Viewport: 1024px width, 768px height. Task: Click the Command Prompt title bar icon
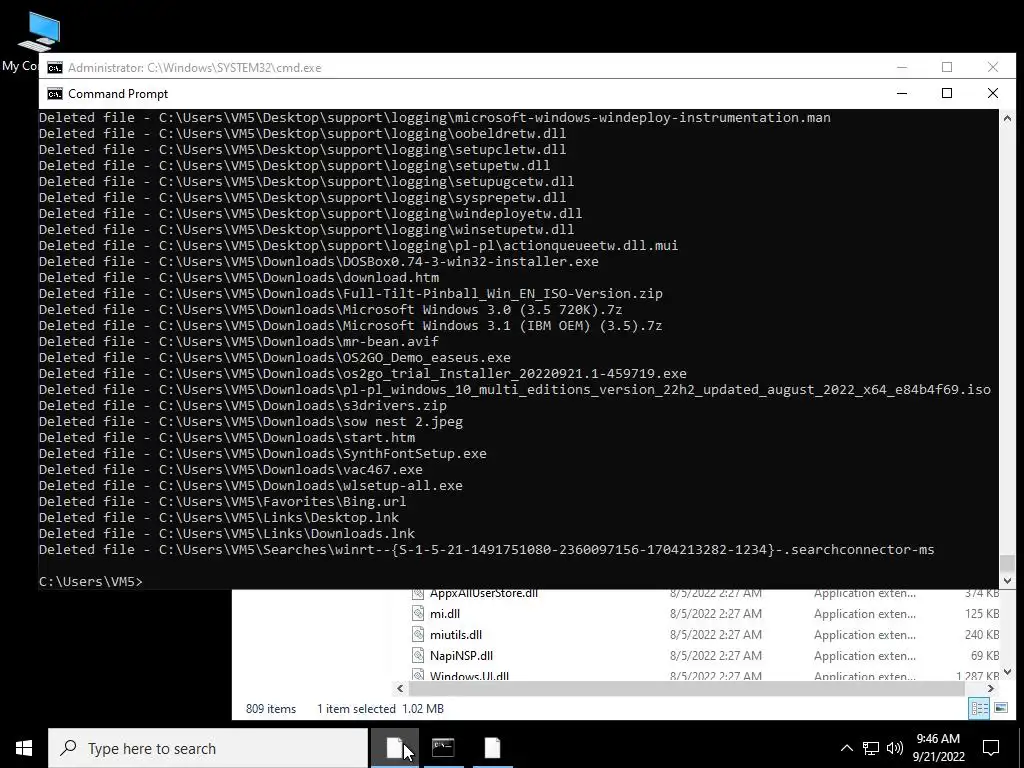click(55, 94)
